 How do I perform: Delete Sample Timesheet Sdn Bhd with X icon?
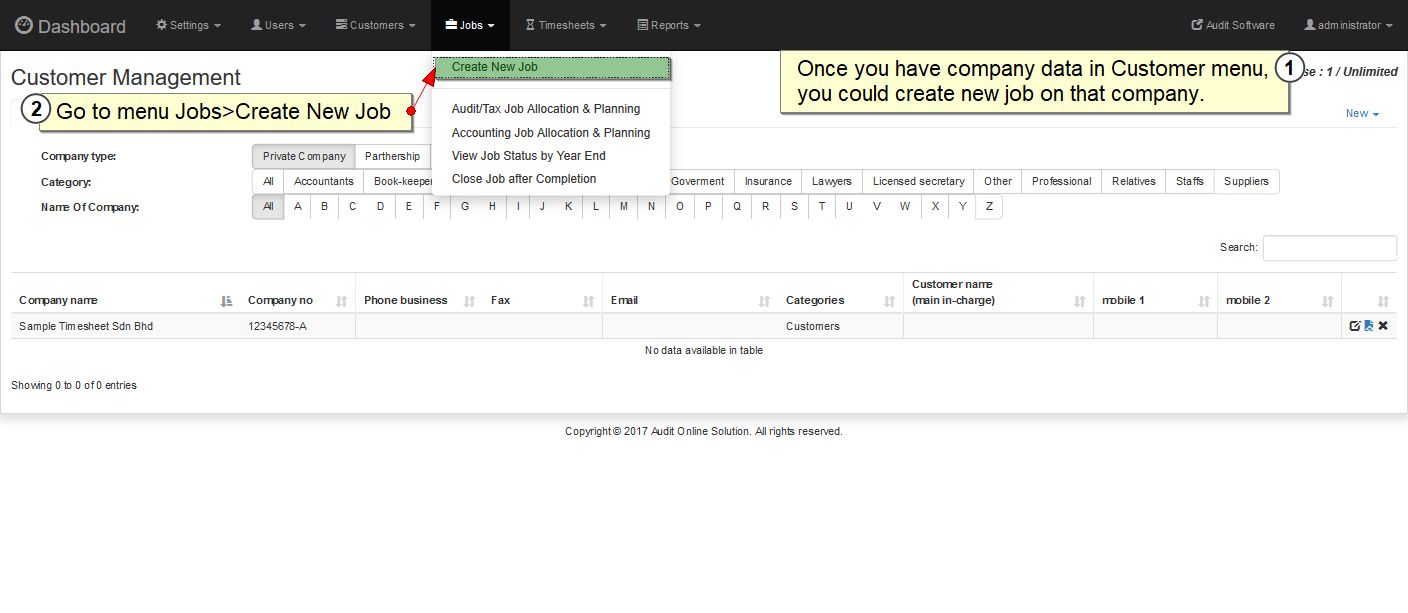1383,326
